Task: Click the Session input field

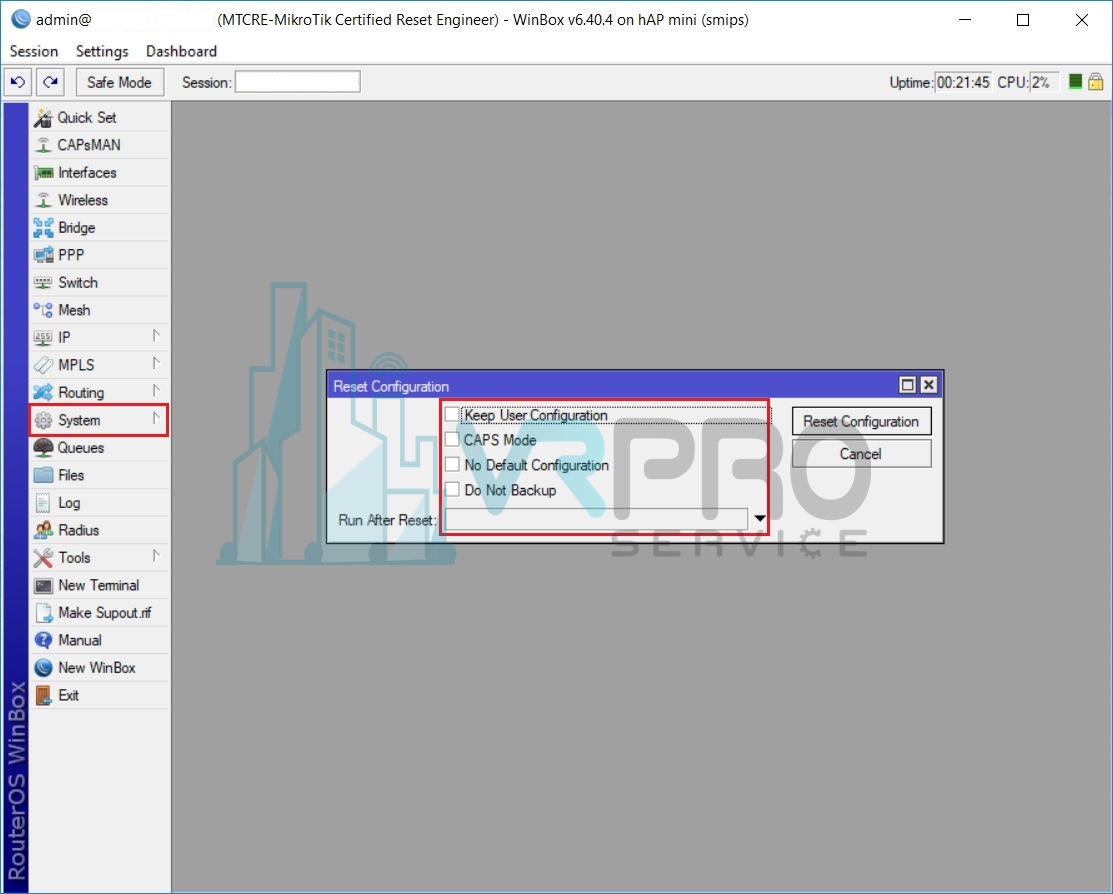Action: pos(297,82)
